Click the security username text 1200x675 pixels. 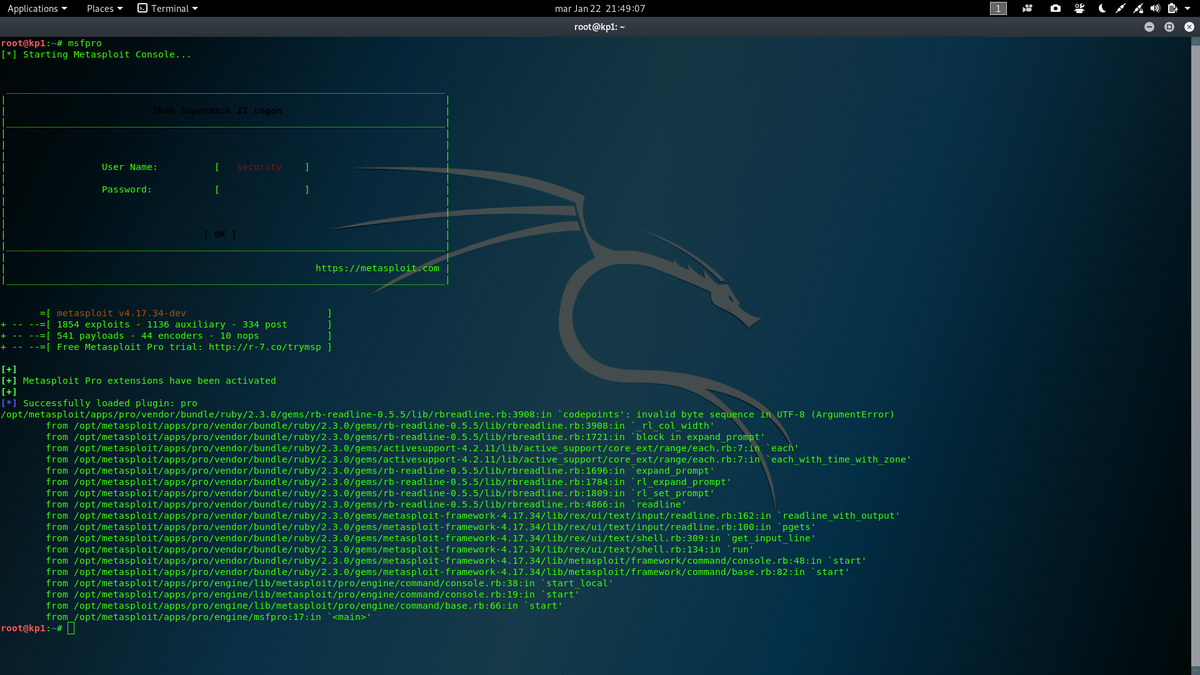coord(259,167)
